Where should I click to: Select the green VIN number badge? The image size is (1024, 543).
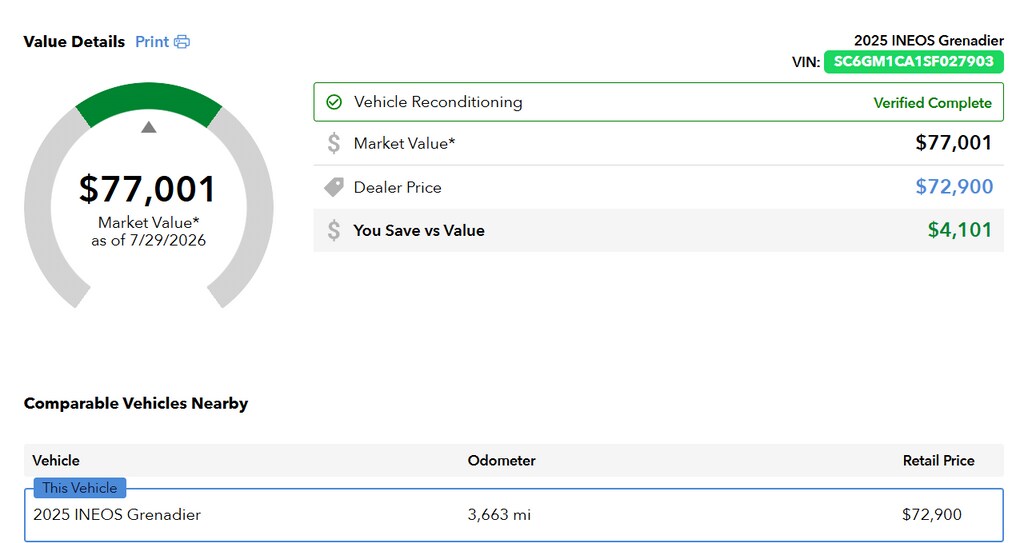(x=914, y=61)
